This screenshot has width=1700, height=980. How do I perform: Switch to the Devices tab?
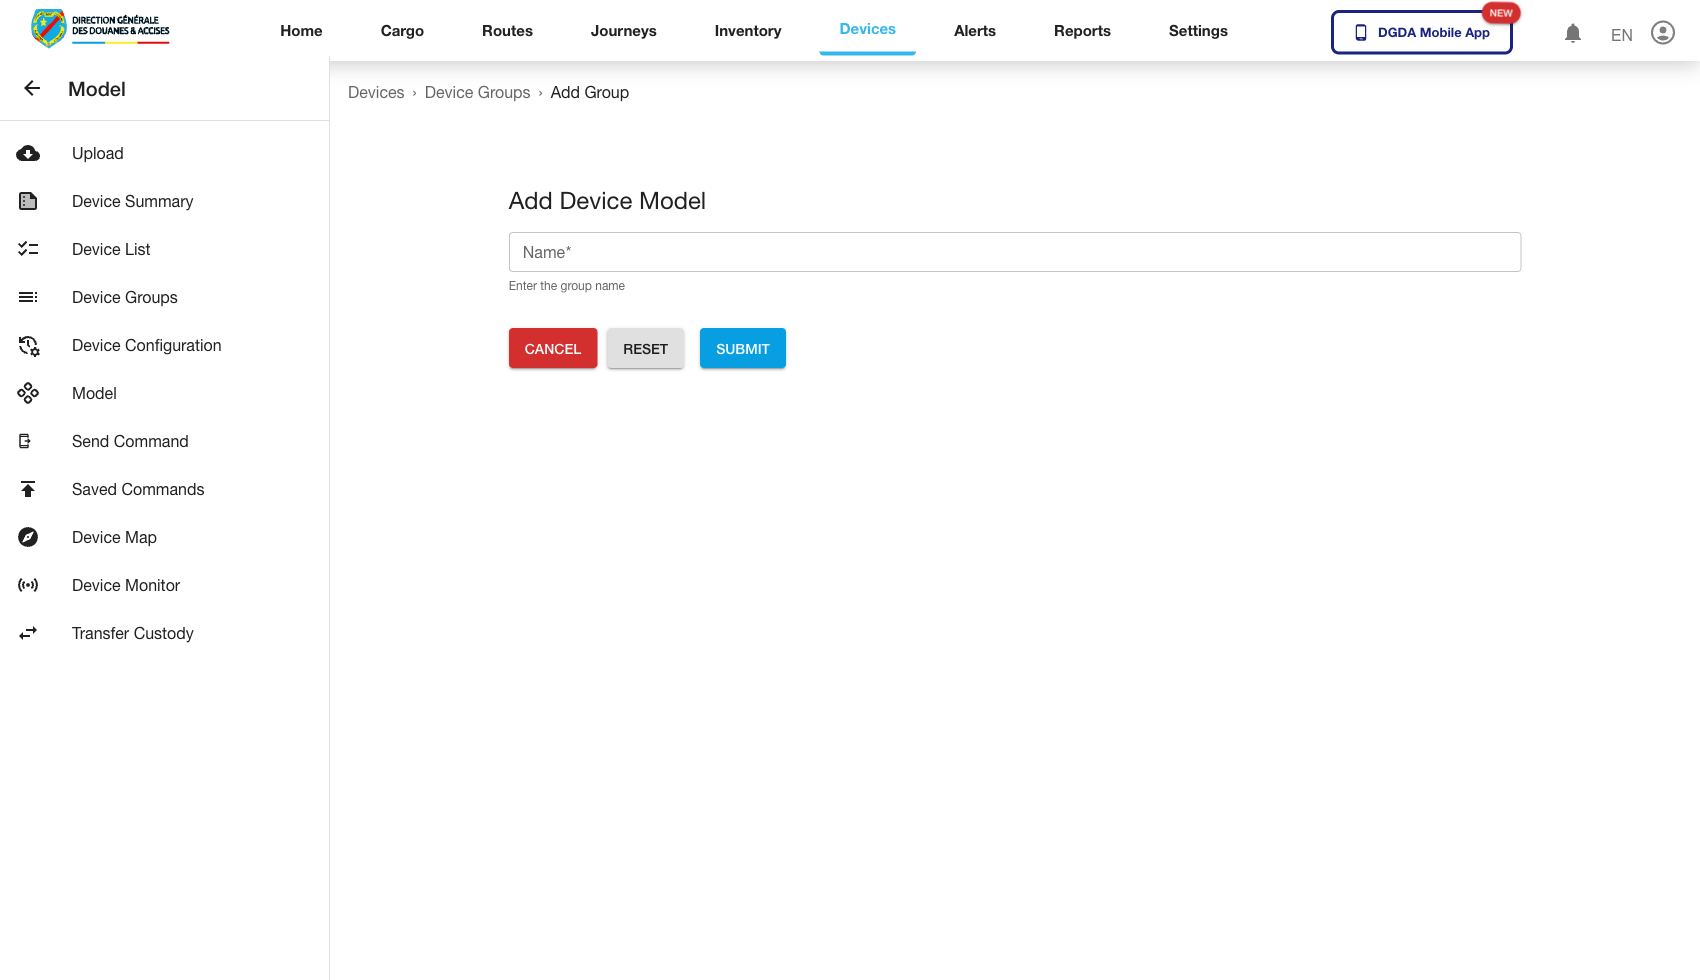tap(867, 29)
